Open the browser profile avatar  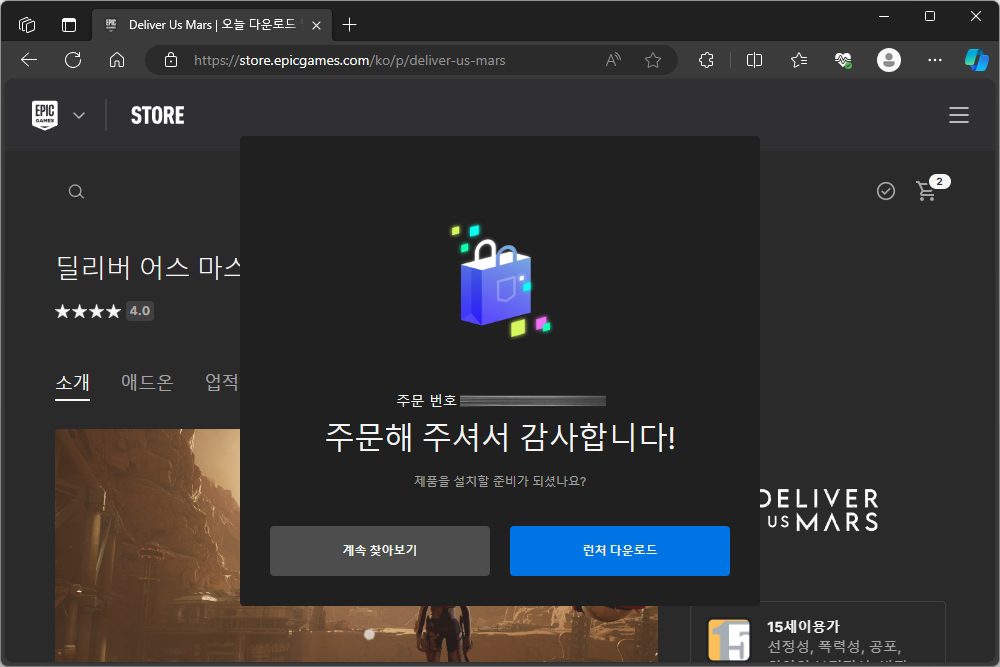888,60
